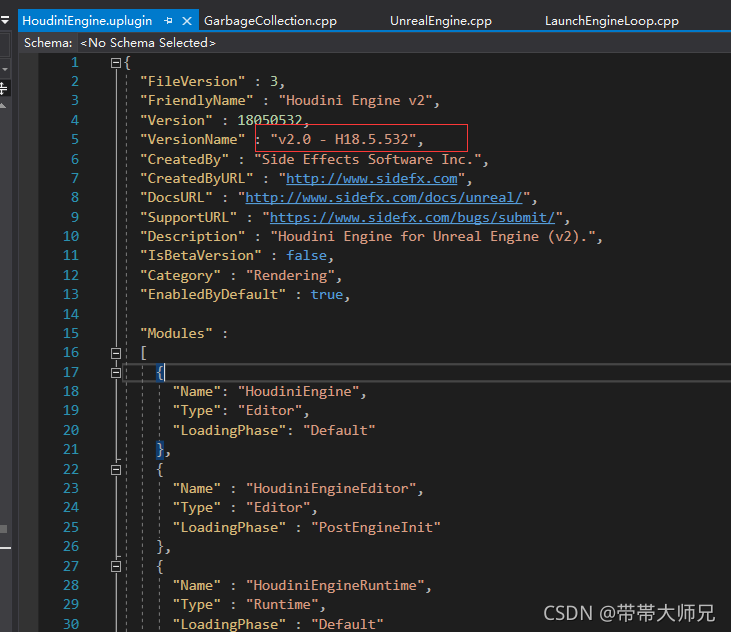Click the "PostEngineInit" loading phase value

click(376, 528)
